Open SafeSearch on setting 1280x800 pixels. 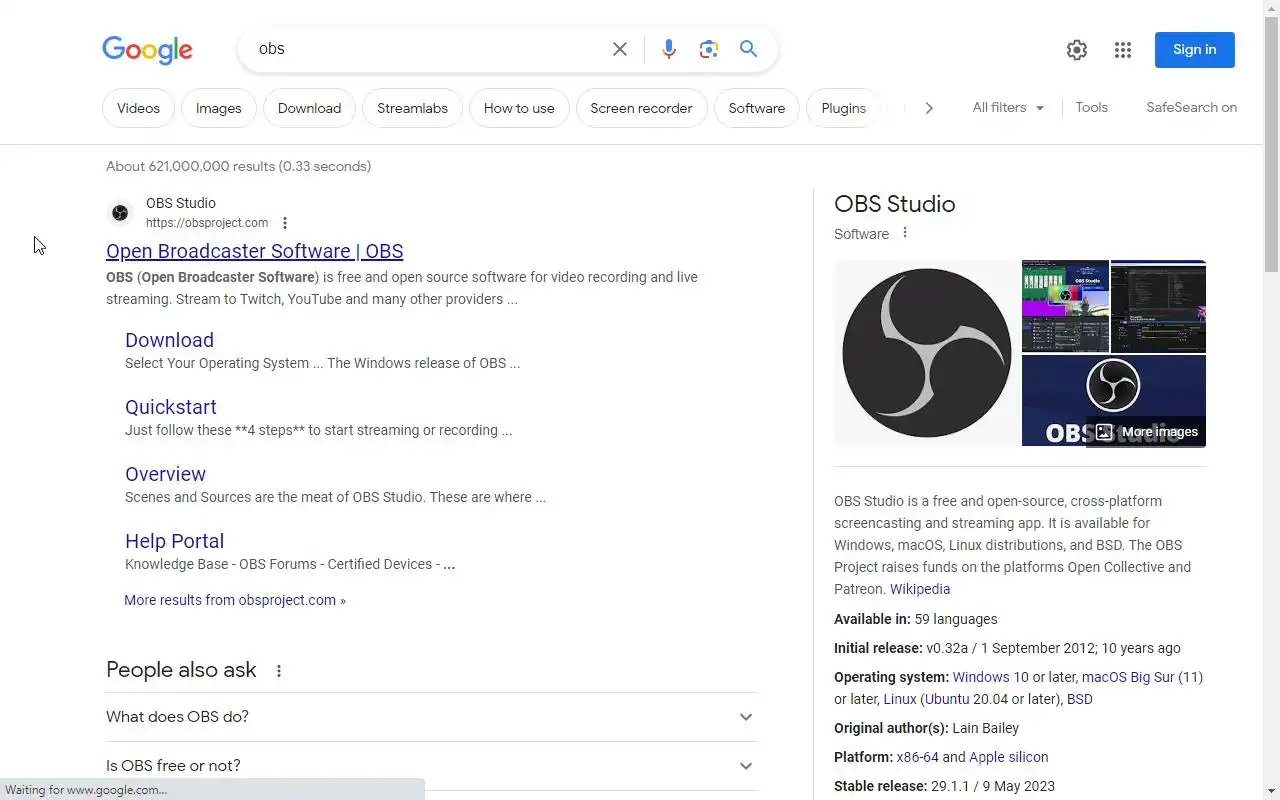(x=1192, y=108)
